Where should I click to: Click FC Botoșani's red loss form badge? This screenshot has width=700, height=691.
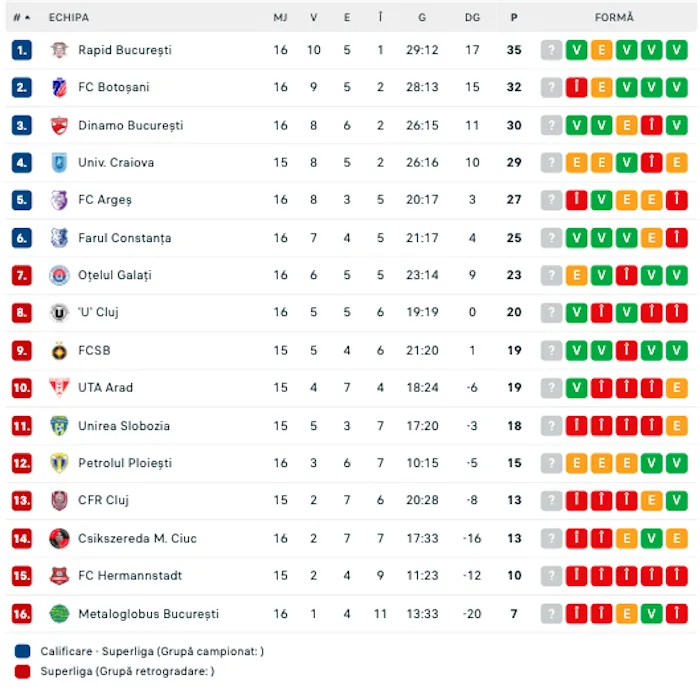pyautogui.click(x=577, y=87)
